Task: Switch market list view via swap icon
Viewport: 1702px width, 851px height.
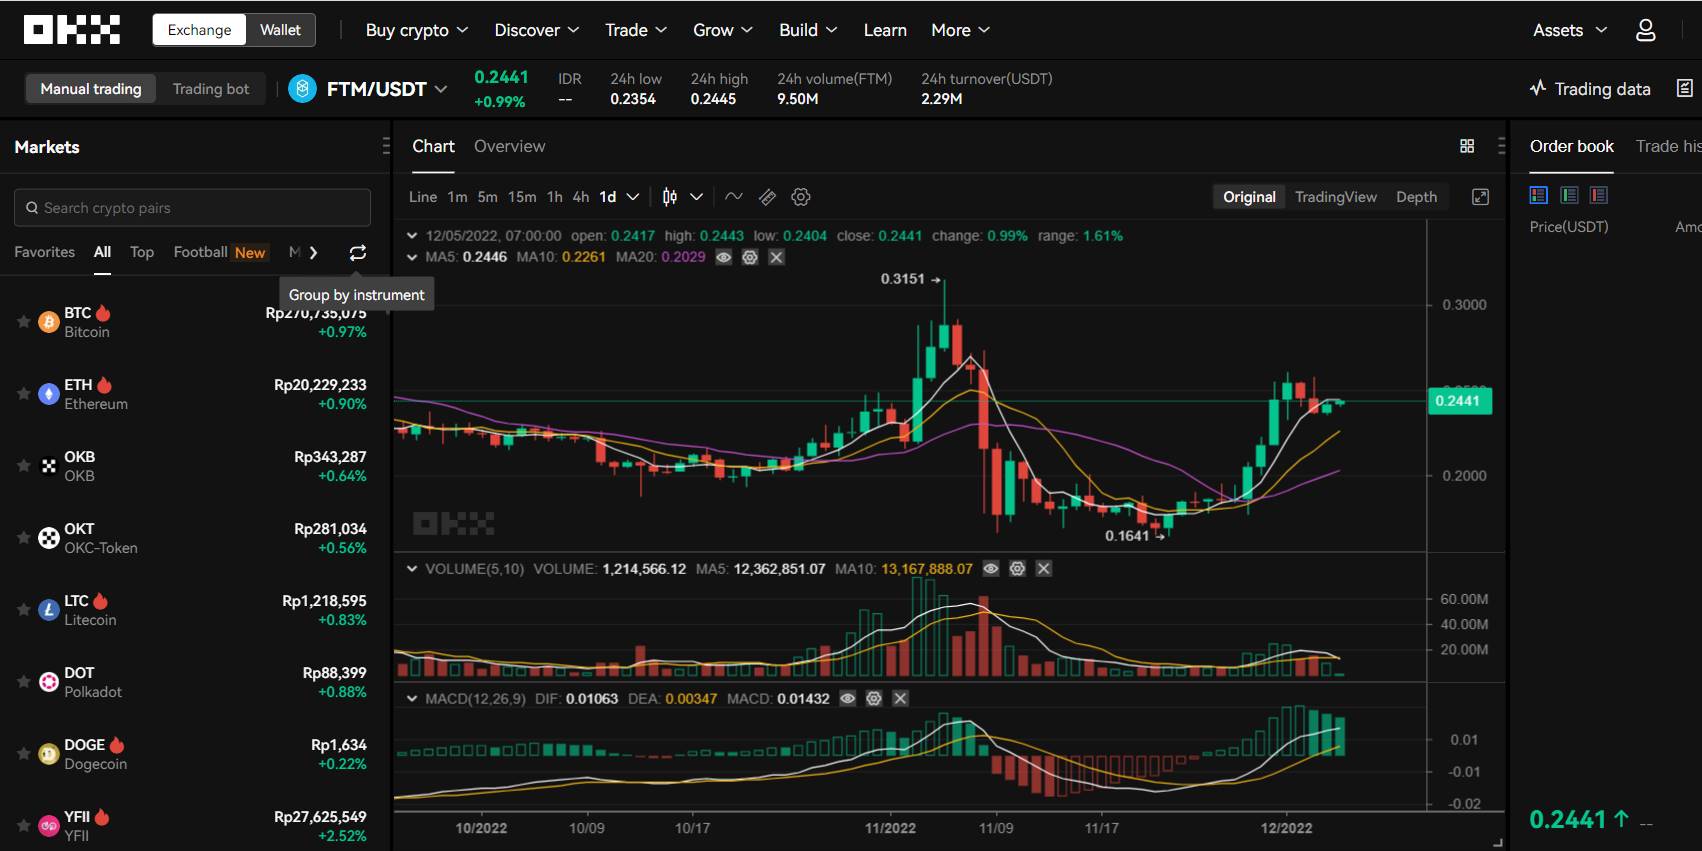Action: 357,253
